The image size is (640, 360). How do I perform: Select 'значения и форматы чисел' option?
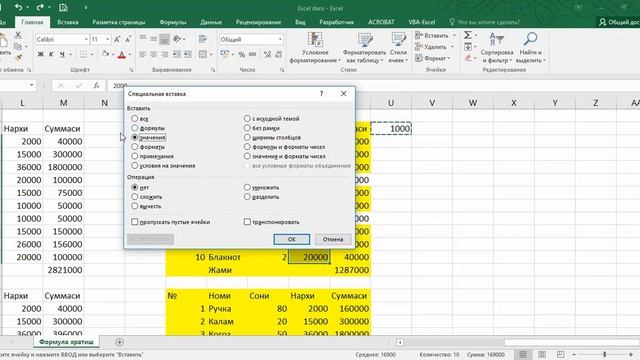click(247, 156)
